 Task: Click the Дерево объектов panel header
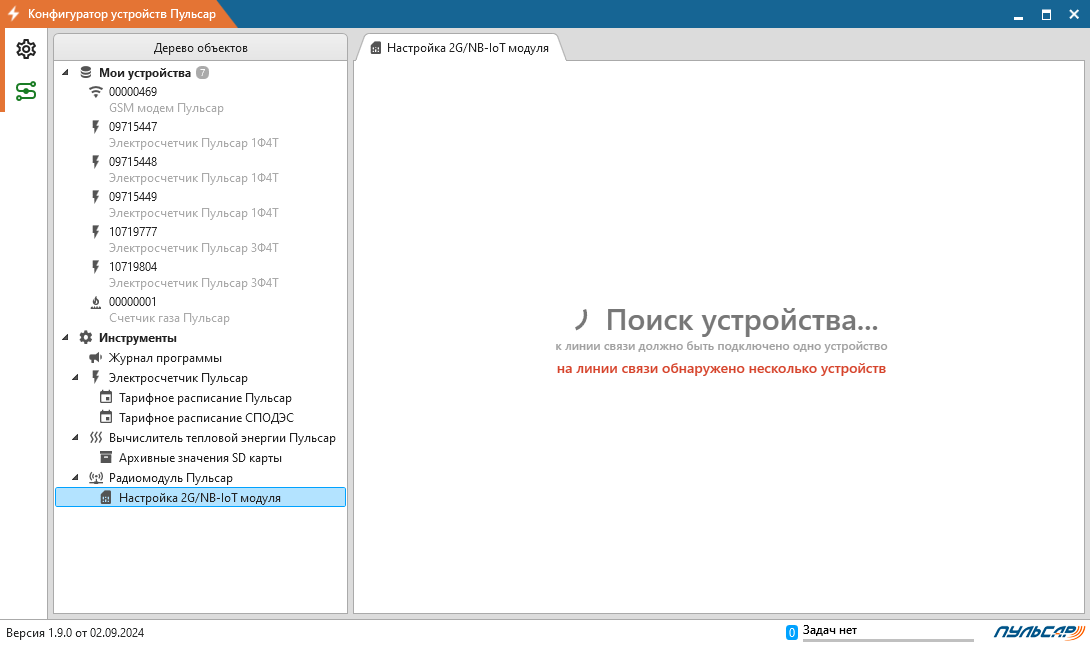(x=200, y=48)
